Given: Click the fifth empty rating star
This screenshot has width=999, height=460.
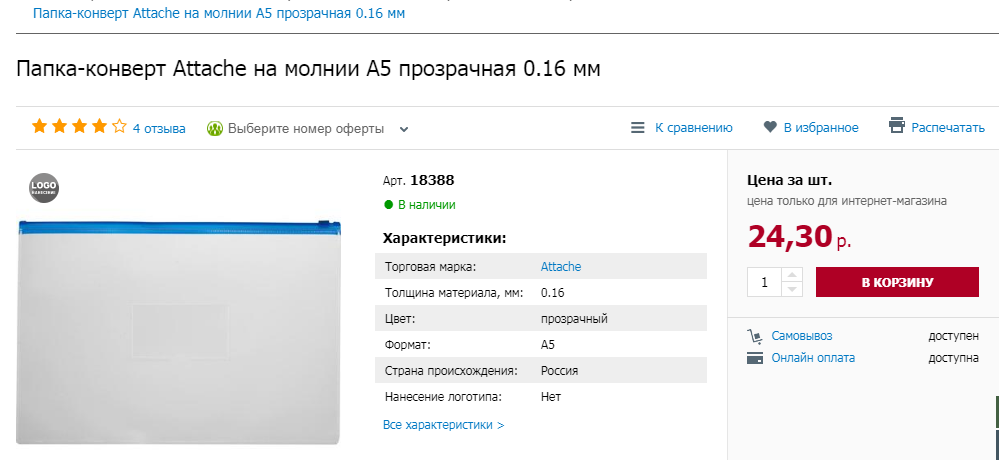Looking at the screenshot, I should 119,126.
